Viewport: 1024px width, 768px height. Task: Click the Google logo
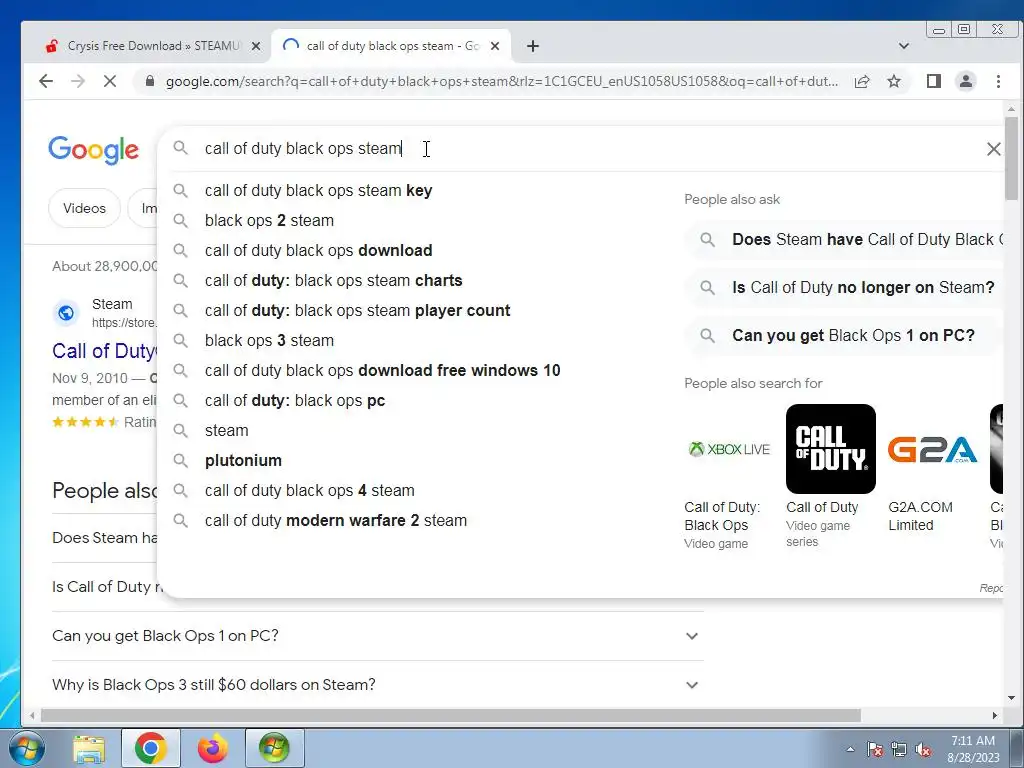tap(93, 150)
